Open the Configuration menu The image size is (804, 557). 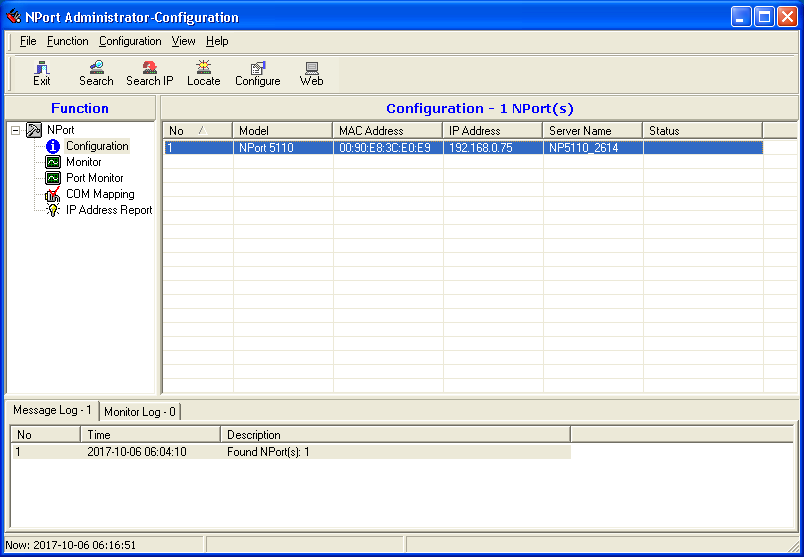(x=130, y=41)
